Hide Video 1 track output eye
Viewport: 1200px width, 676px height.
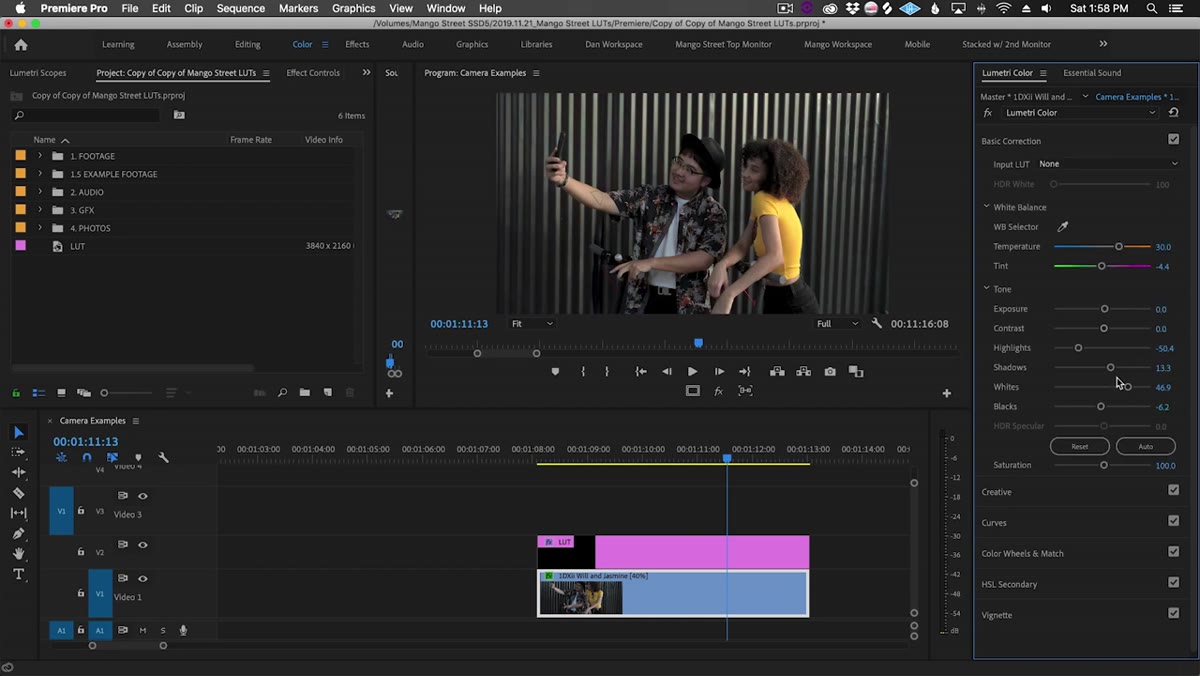[143, 578]
